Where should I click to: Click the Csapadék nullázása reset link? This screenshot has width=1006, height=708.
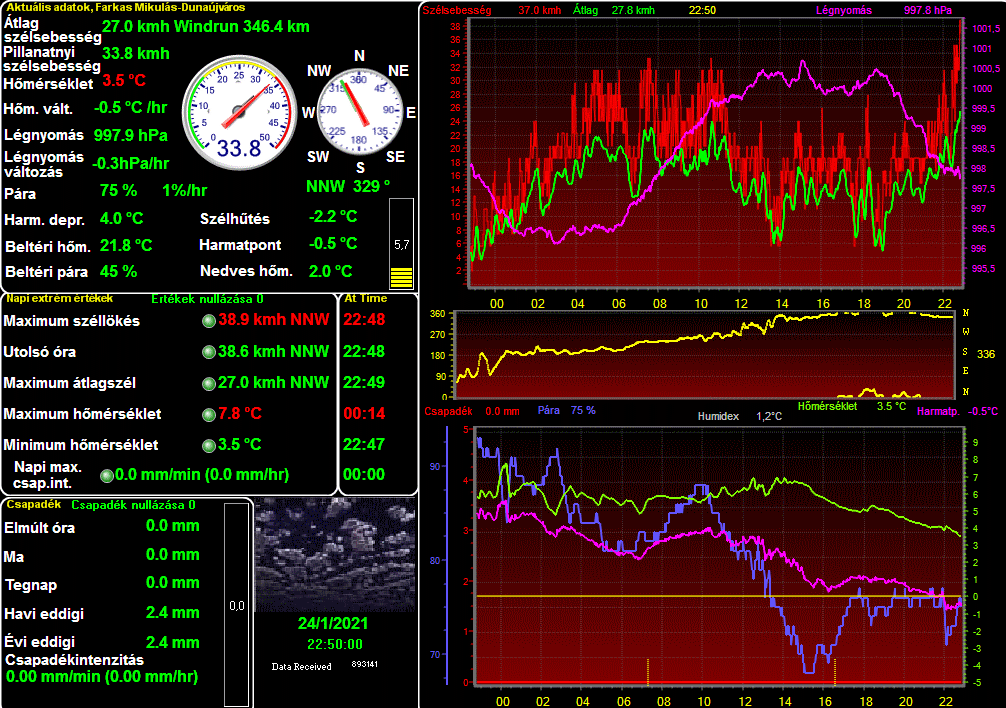(133, 505)
